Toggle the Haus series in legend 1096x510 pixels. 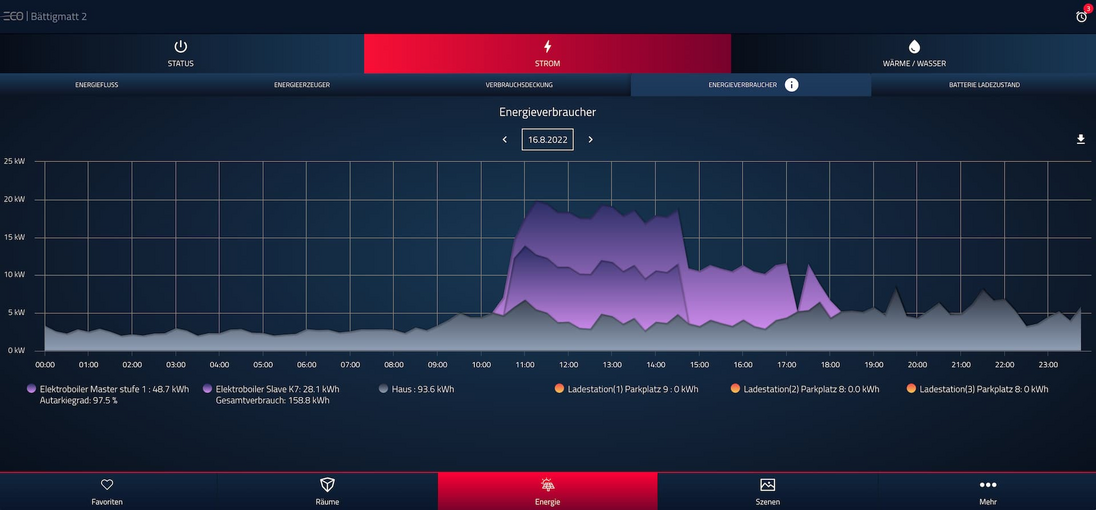pos(384,389)
